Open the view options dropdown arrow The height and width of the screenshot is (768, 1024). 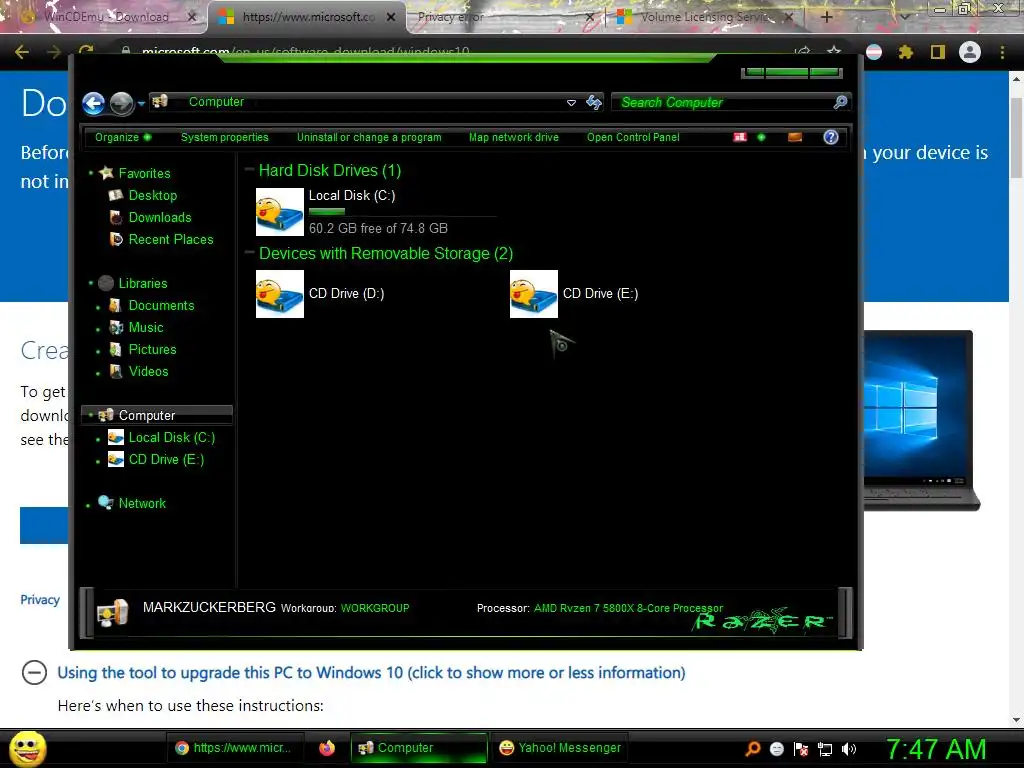tap(761, 137)
